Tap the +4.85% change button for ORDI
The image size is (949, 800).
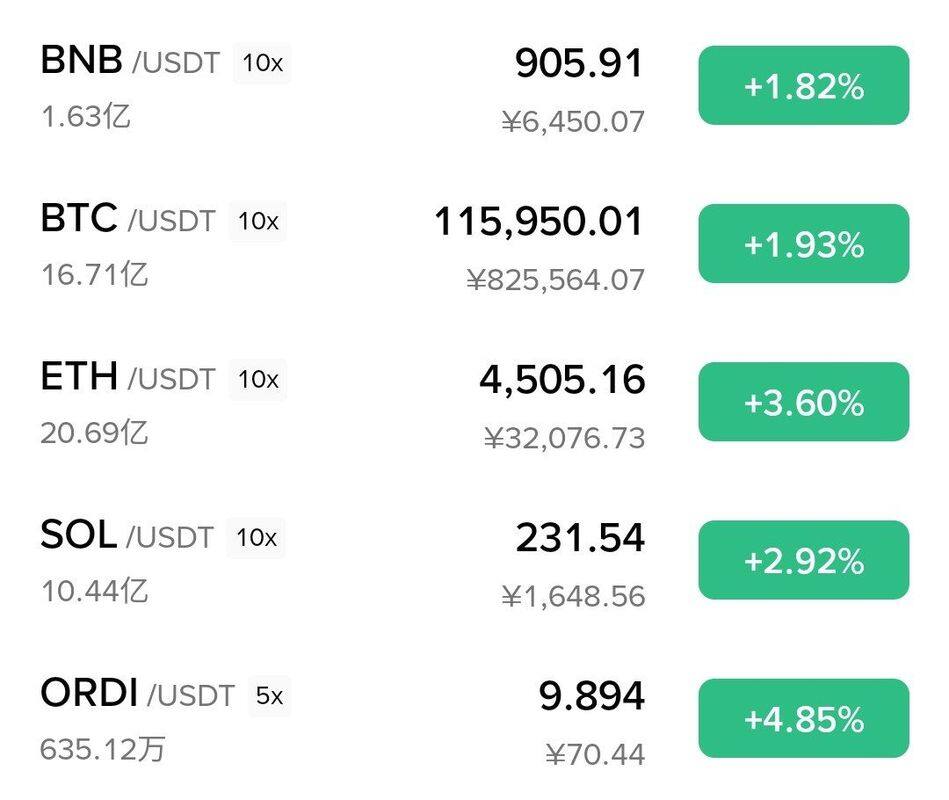tap(804, 718)
